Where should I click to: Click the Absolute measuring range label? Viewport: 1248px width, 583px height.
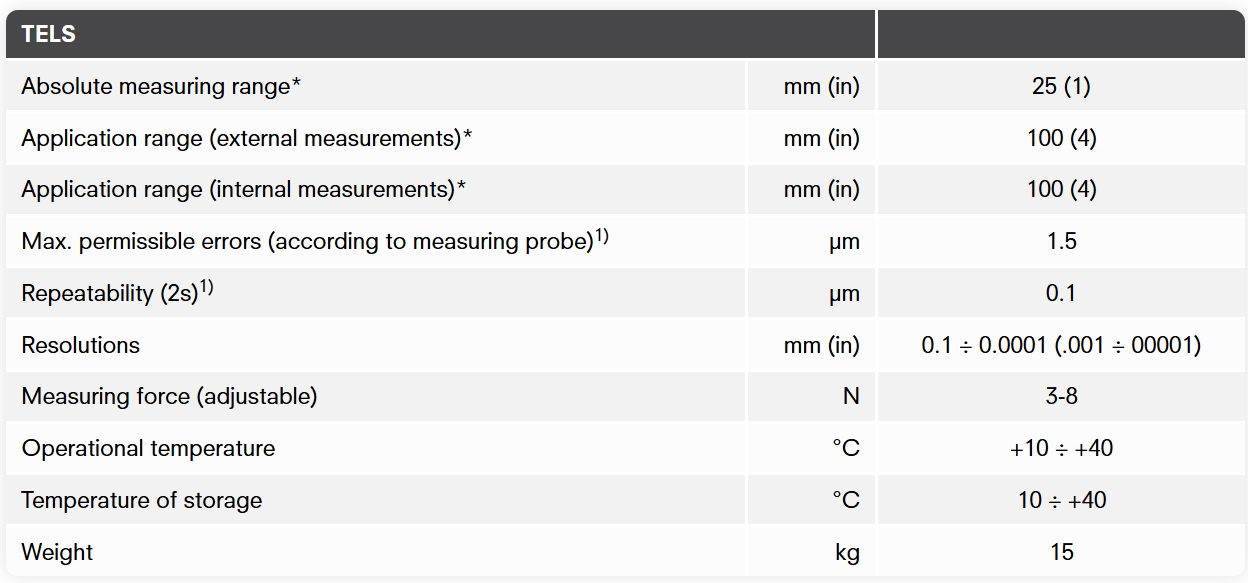pyautogui.click(x=161, y=86)
